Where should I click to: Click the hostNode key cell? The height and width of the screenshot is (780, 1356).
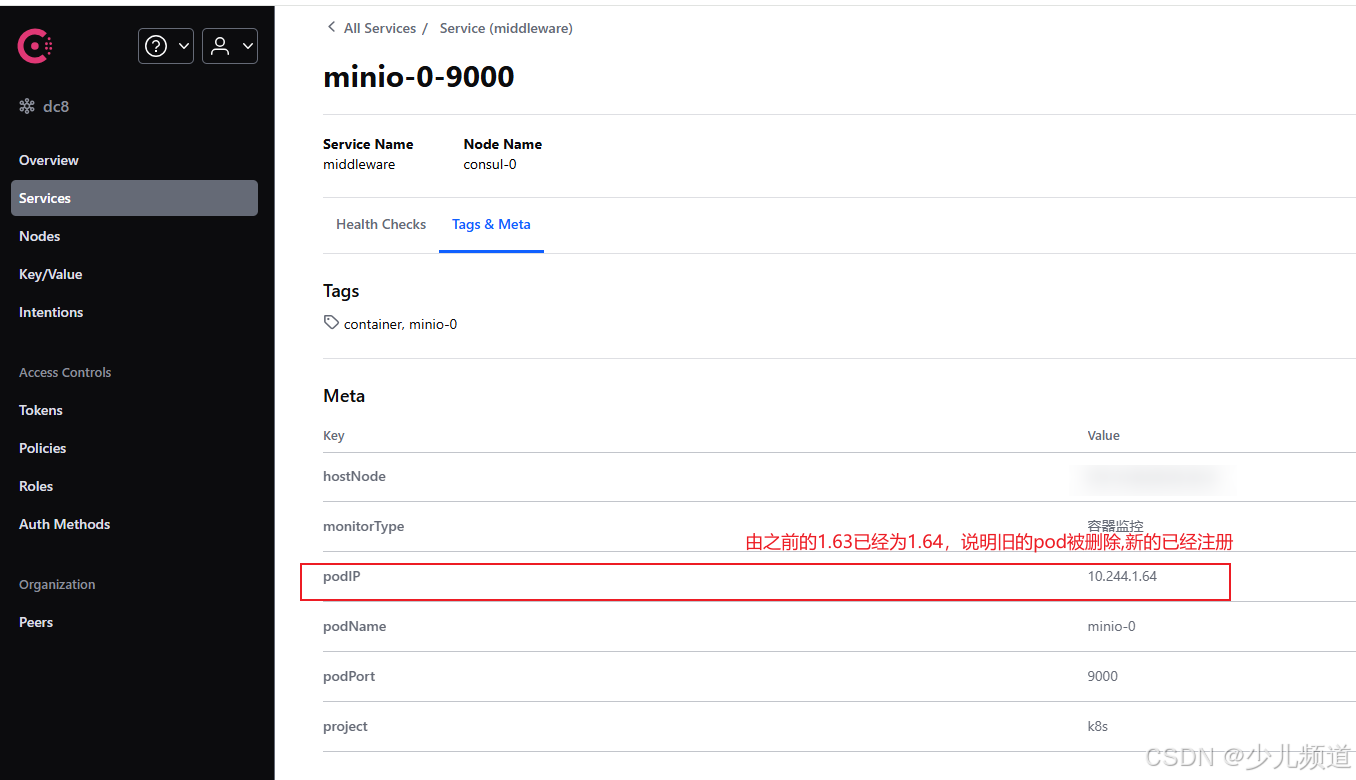click(354, 476)
